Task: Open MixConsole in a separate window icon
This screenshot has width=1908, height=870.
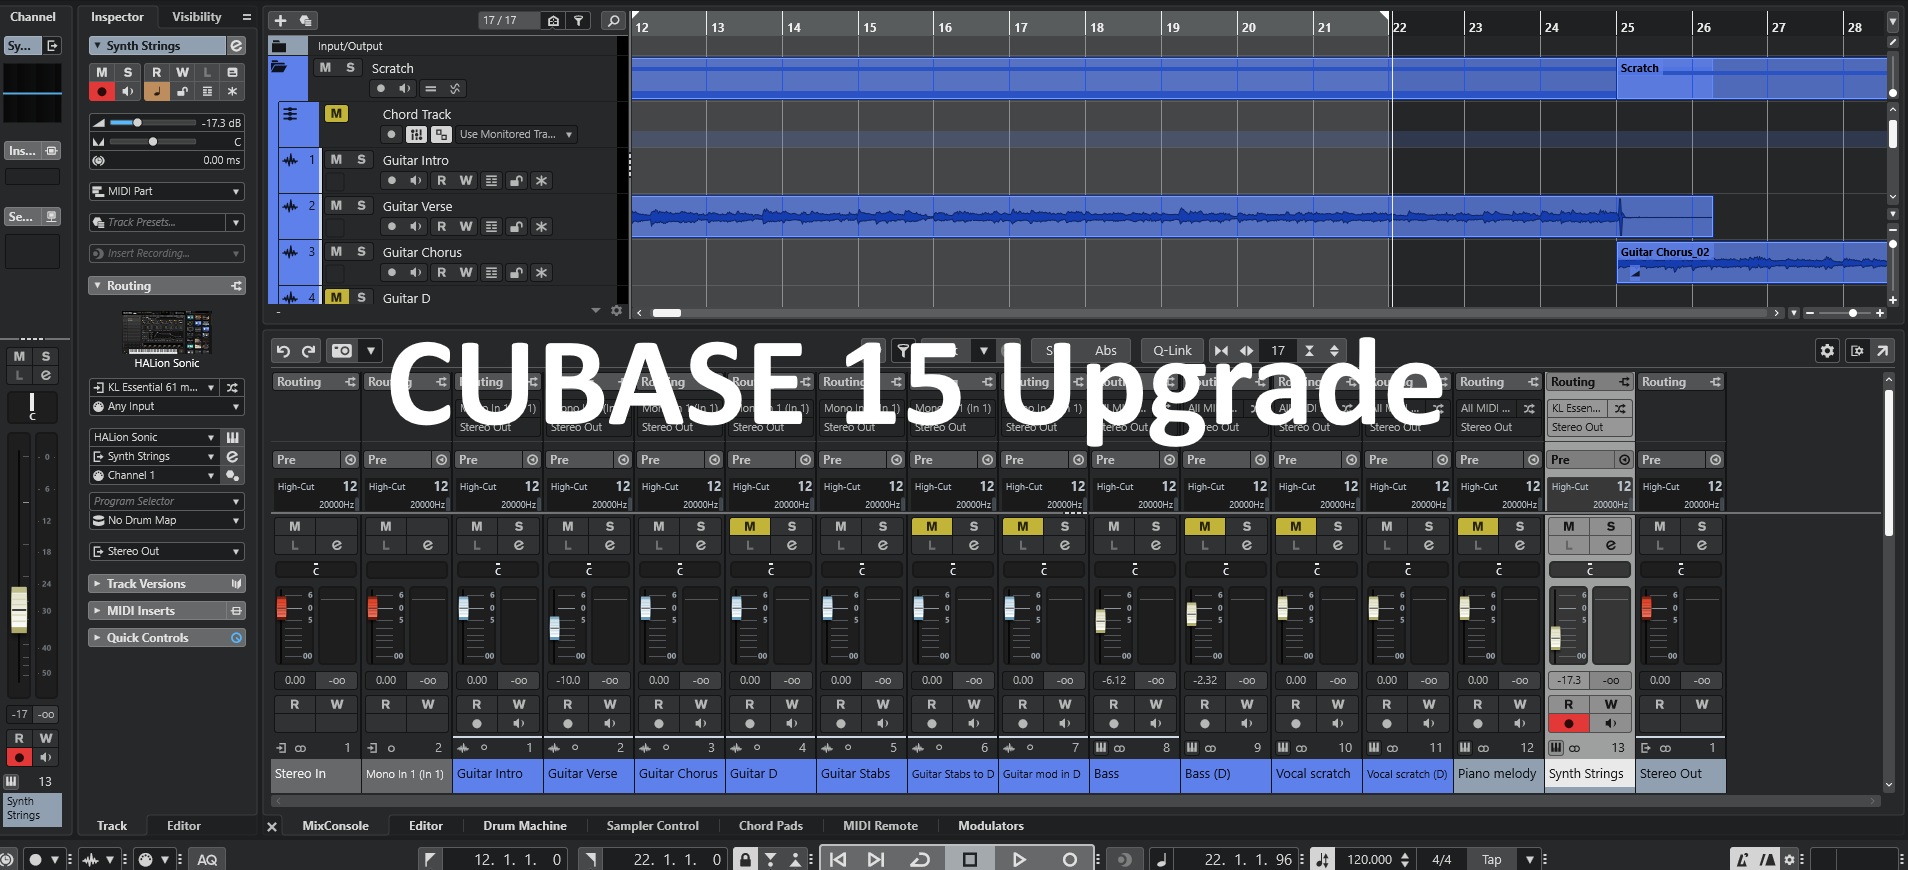Action: (1883, 351)
